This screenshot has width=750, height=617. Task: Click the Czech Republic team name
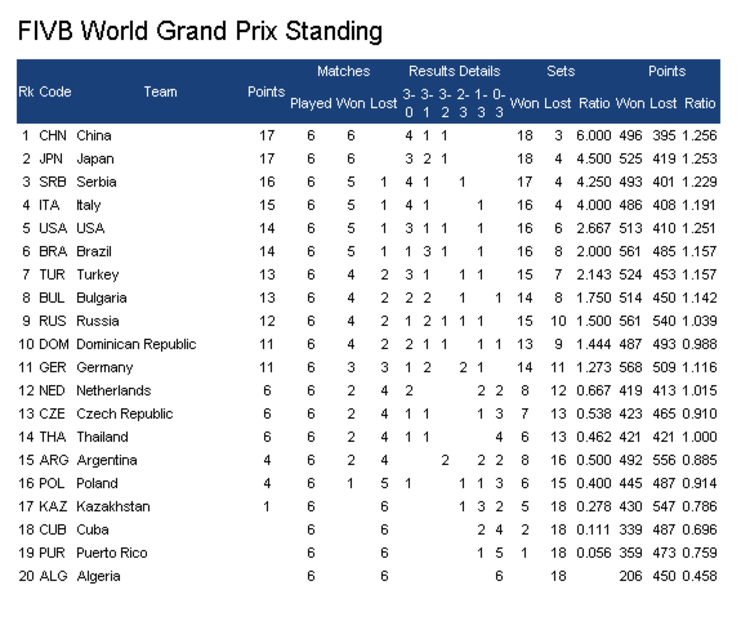point(124,414)
